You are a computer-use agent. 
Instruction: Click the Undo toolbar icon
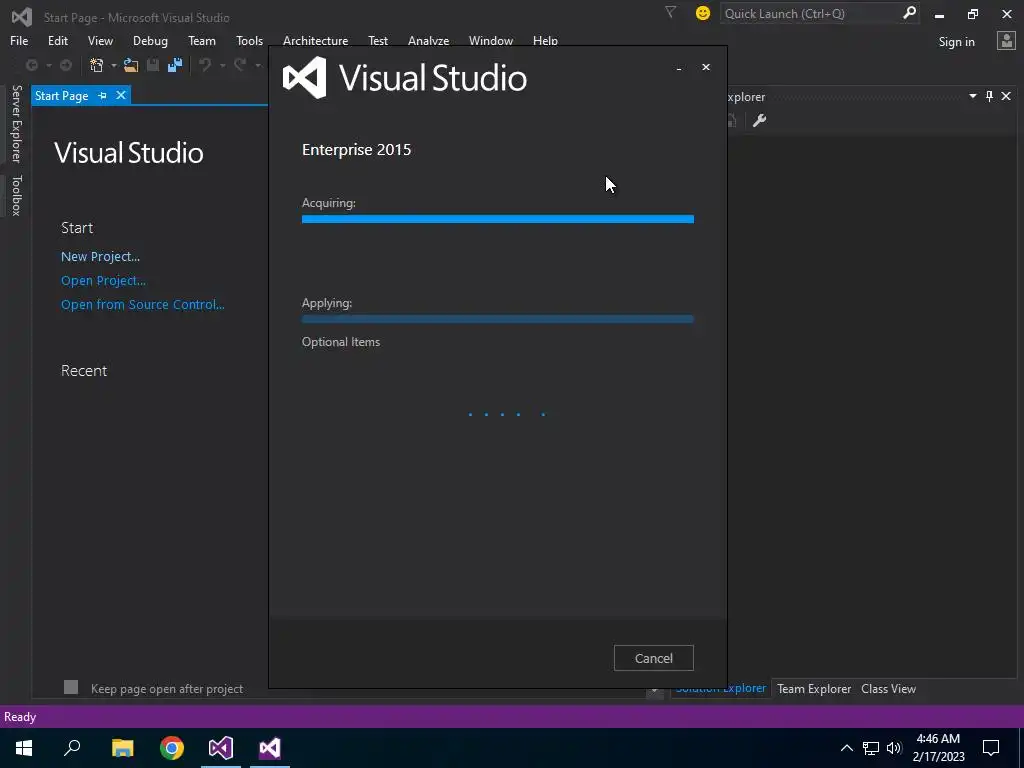(x=205, y=65)
